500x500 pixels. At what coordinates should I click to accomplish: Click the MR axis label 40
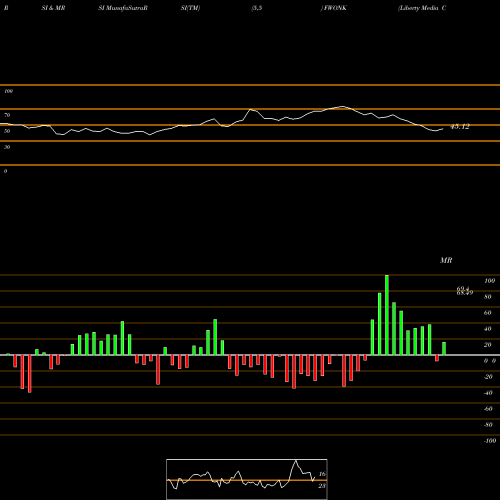[x=488, y=329]
